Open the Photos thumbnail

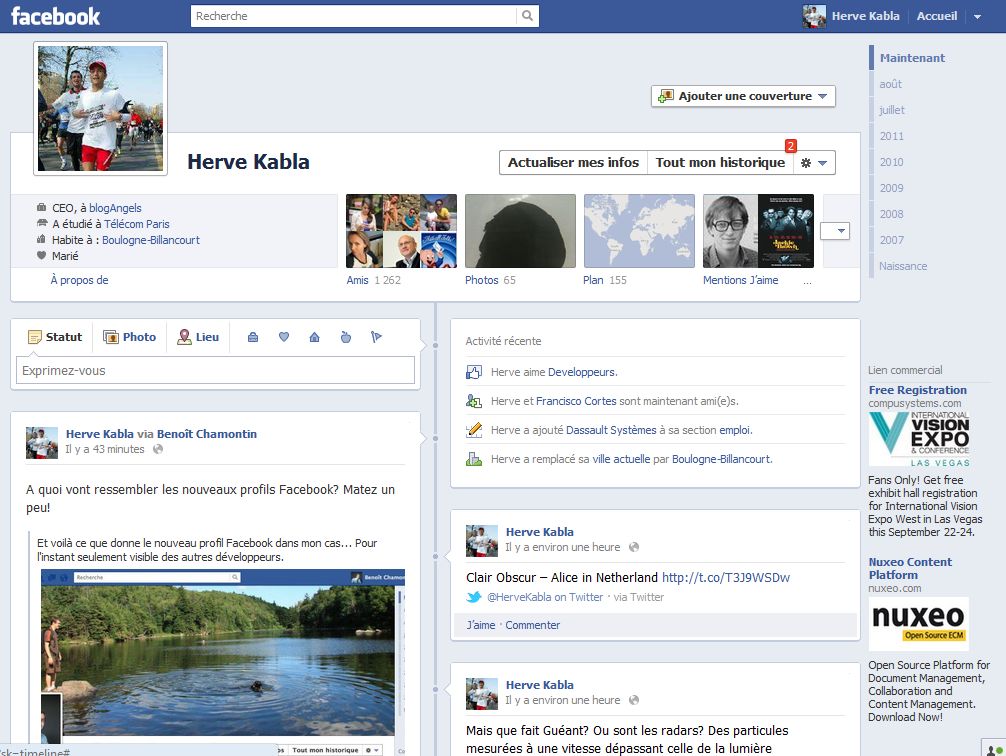[520, 231]
